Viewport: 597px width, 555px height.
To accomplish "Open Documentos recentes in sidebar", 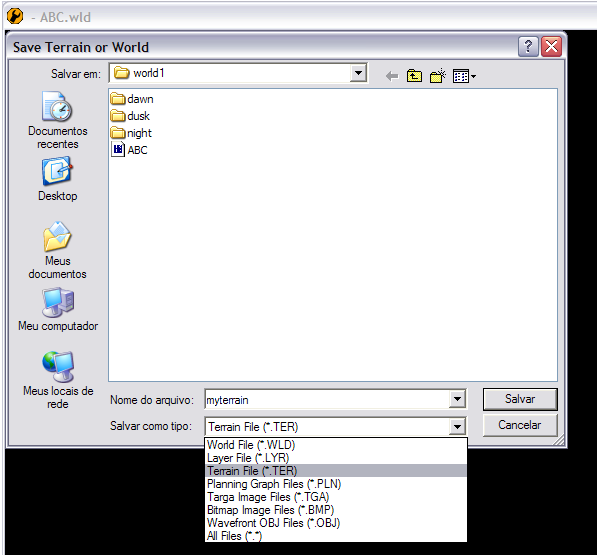I will 58,120.
